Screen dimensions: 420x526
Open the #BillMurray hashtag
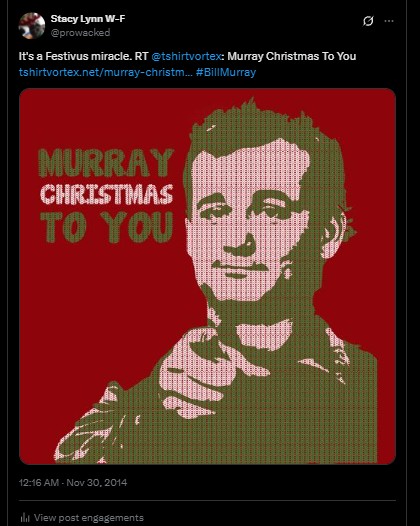(x=226, y=72)
